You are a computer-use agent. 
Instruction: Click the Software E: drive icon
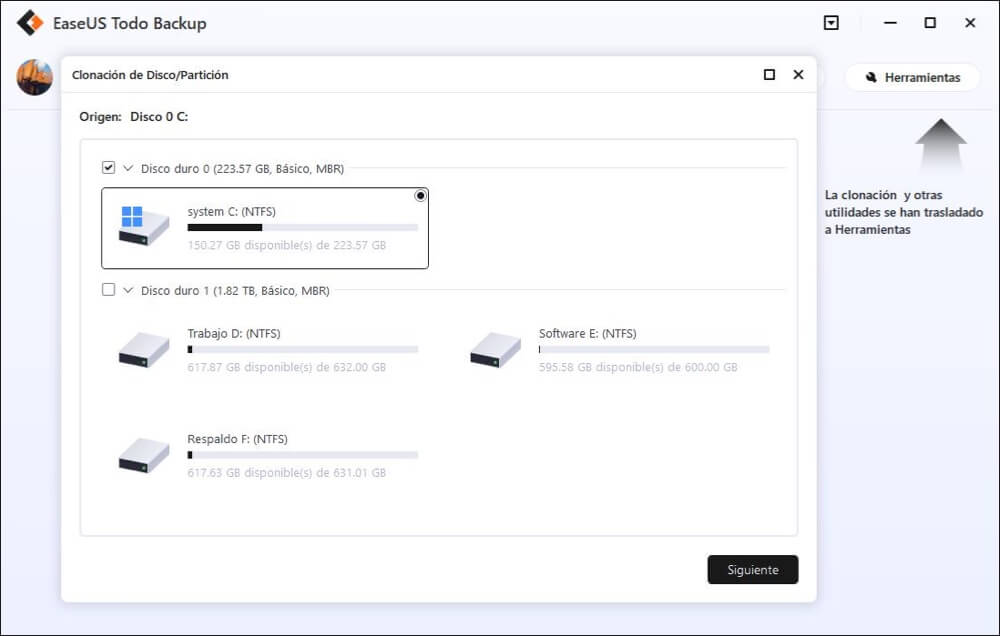click(496, 350)
